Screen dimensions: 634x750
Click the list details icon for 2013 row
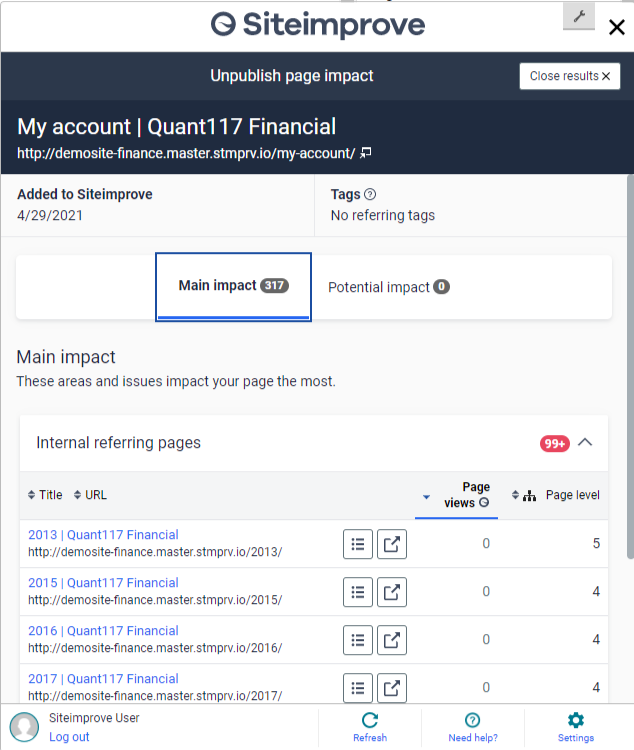tap(358, 544)
